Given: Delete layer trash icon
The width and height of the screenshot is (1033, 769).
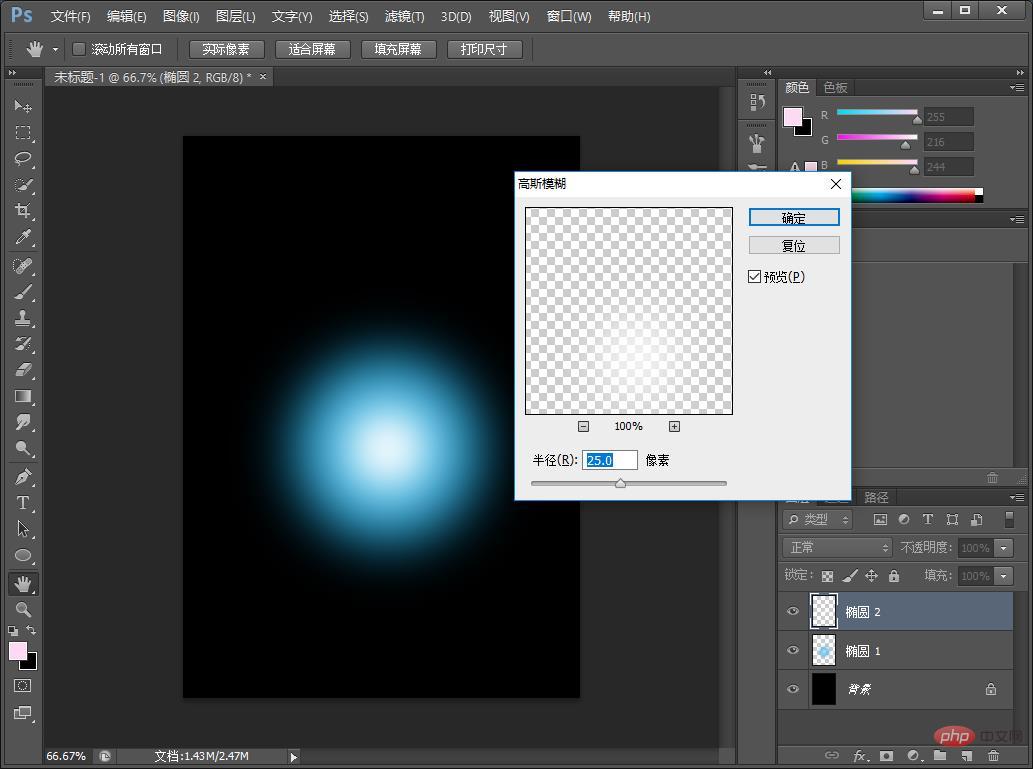Looking at the screenshot, I should click(993, 756).
